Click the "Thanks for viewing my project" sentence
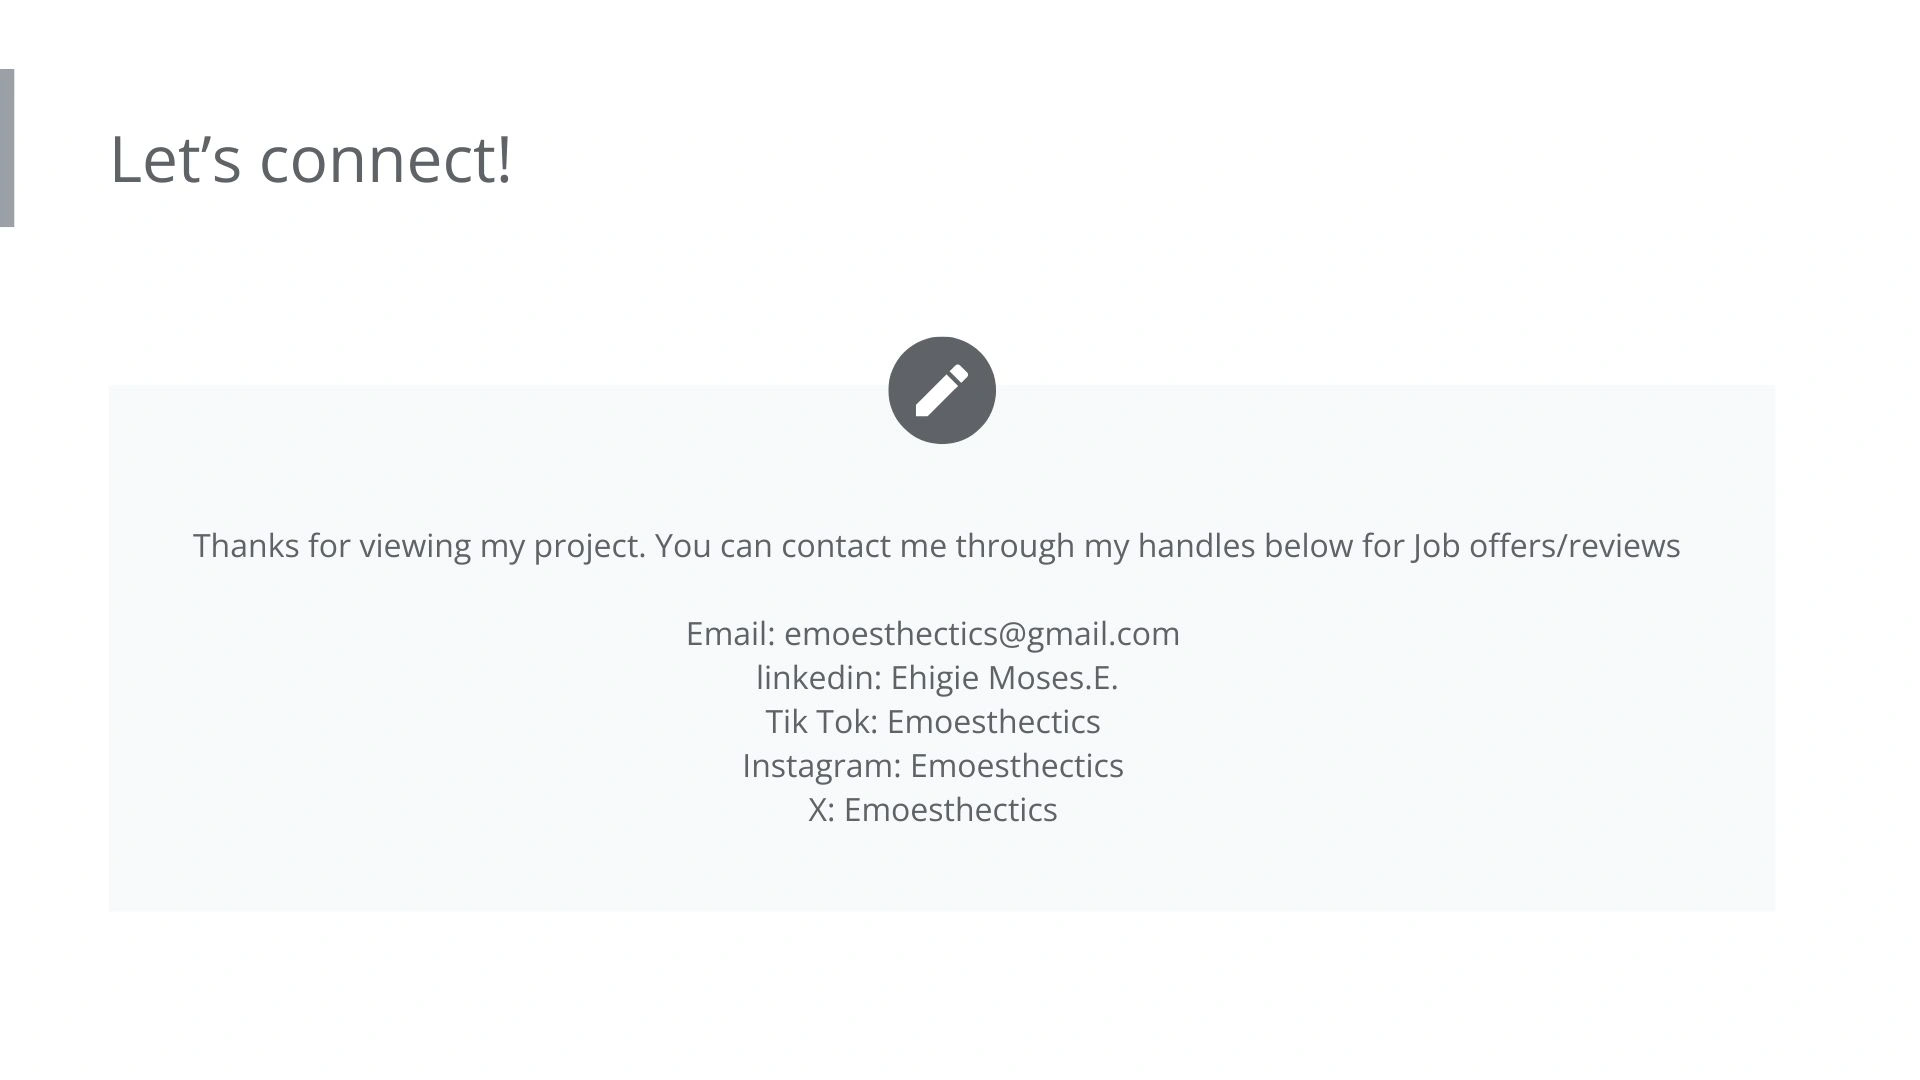Viewport: 1920px width, 1080px height. click(x=419, y=546)
